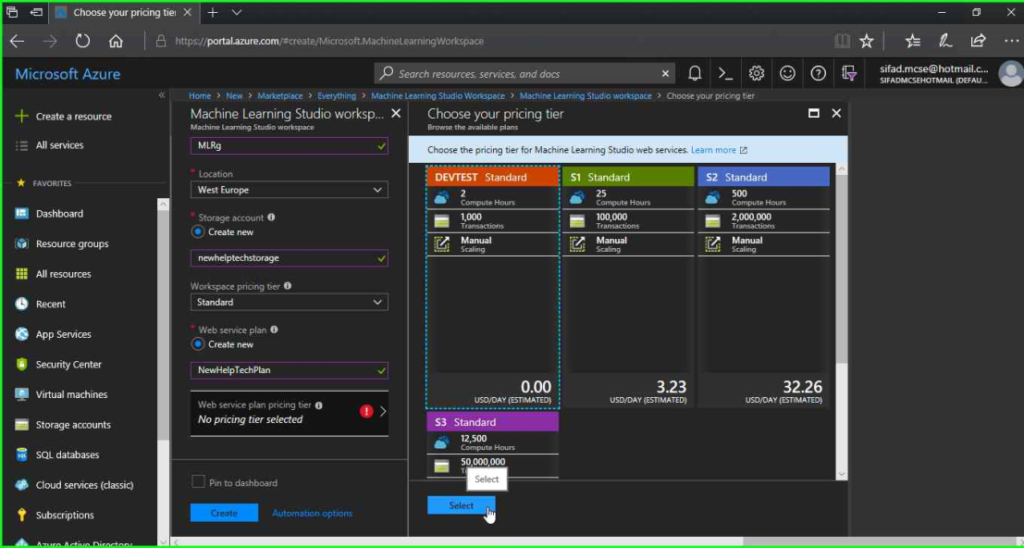The image size is (1024, 548).
Task: Open browser share icon
Action: tap(978, 40)
